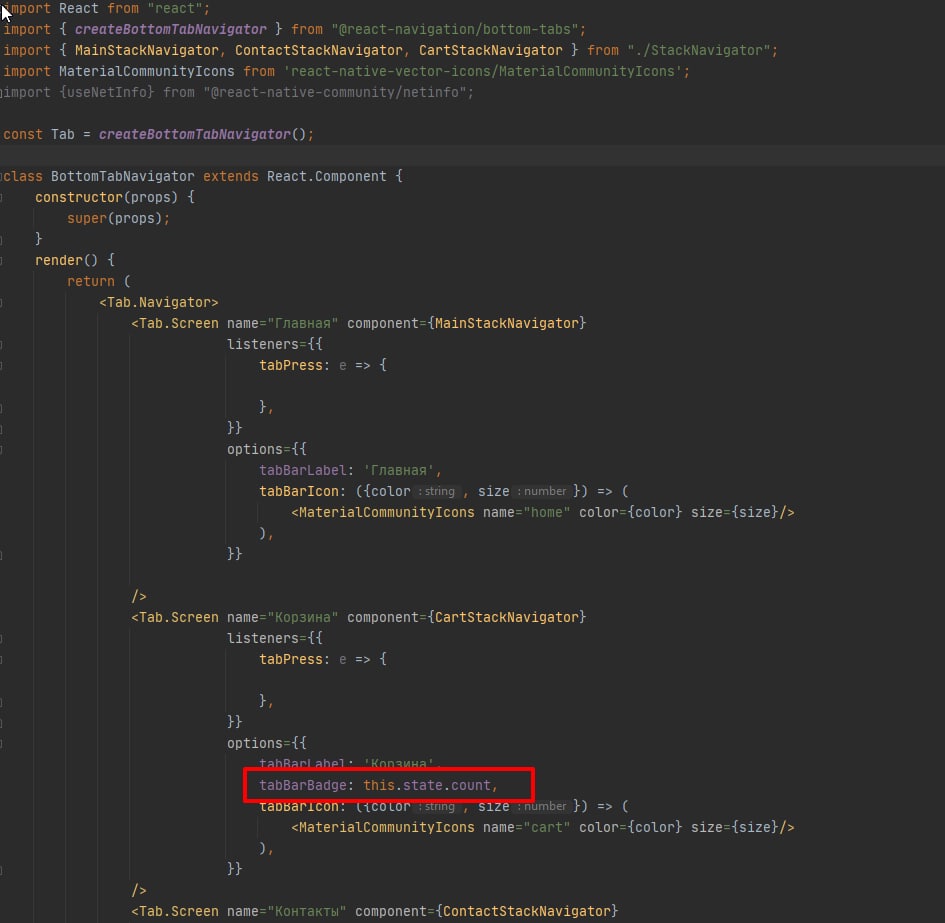The height and width of the screenshot is (923, 945).
Task: Click super(props) inside the constructor
Action: coord(116,218)
